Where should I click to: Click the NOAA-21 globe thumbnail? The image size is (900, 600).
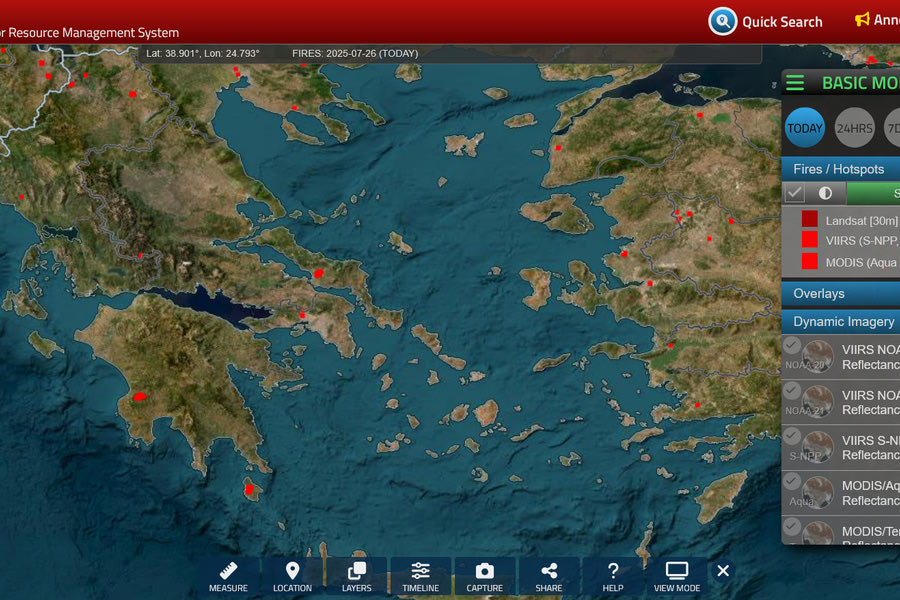818,401
